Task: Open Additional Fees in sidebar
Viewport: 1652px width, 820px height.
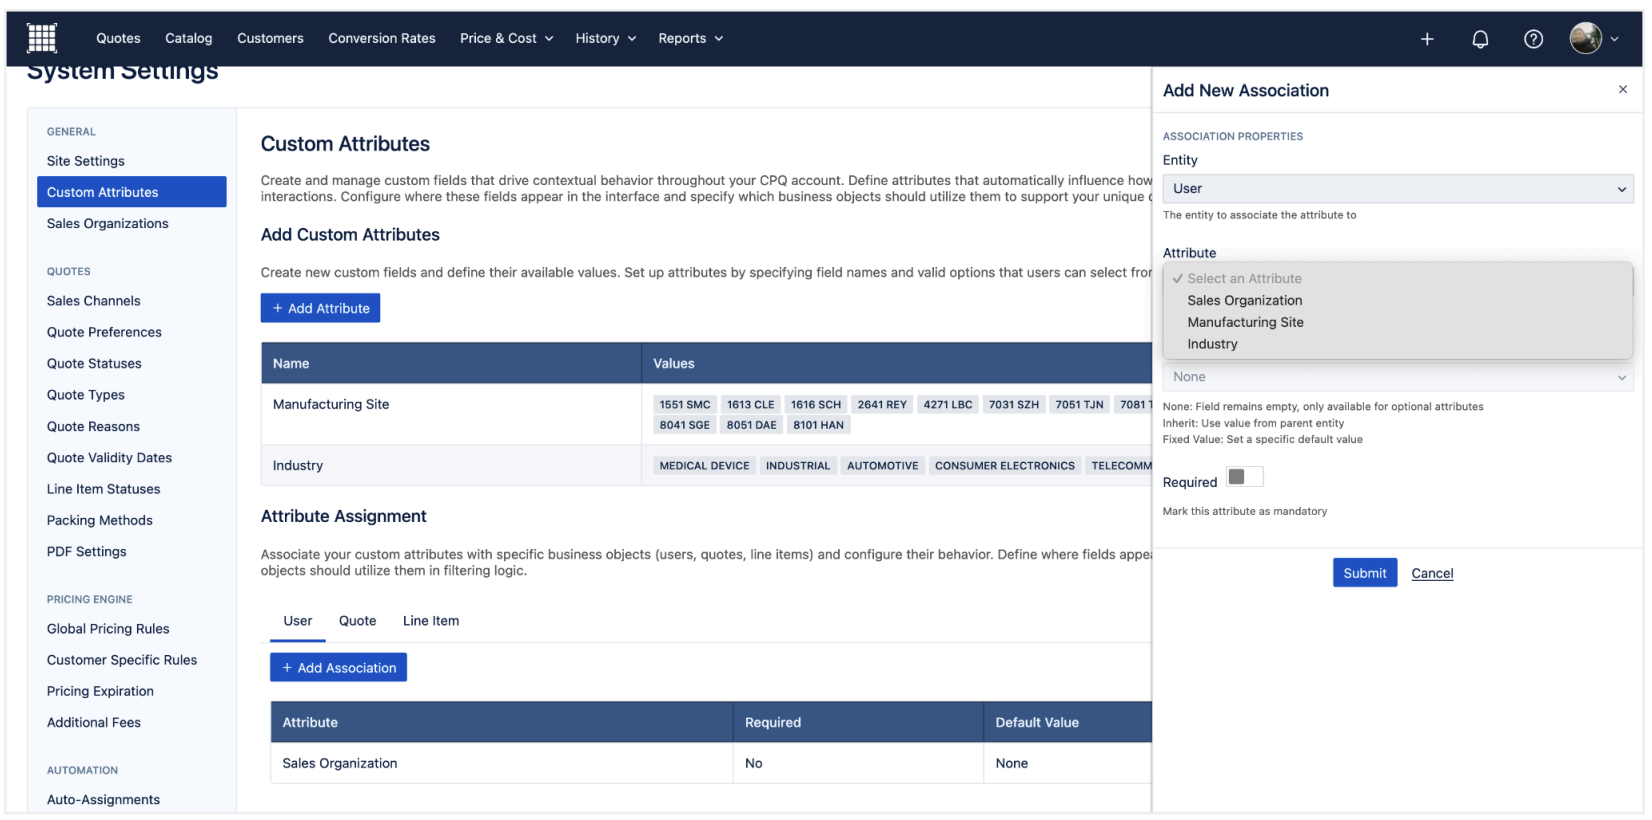Action: click(94, 722)
